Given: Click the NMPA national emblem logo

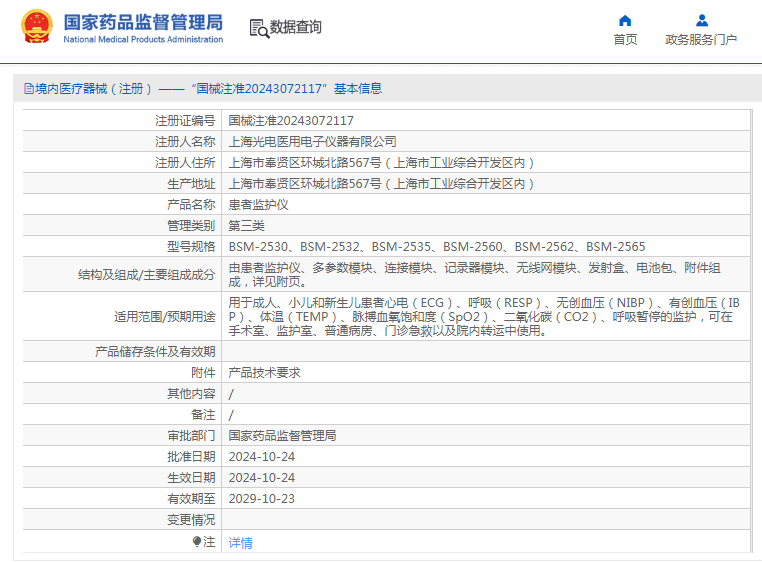Looking at the screenshot, I should point(37,27).
